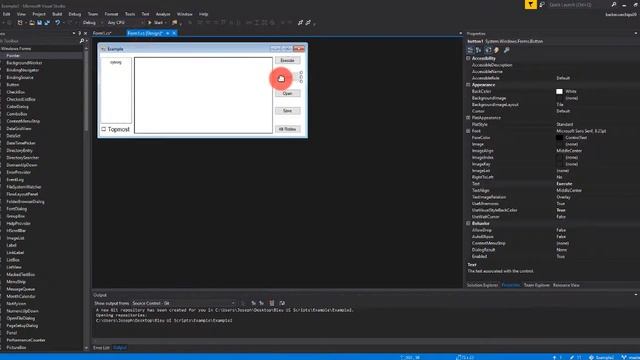Click the large white text box on form
The image size is (640, 360).
pyautogui.click(x=203, y=95)
